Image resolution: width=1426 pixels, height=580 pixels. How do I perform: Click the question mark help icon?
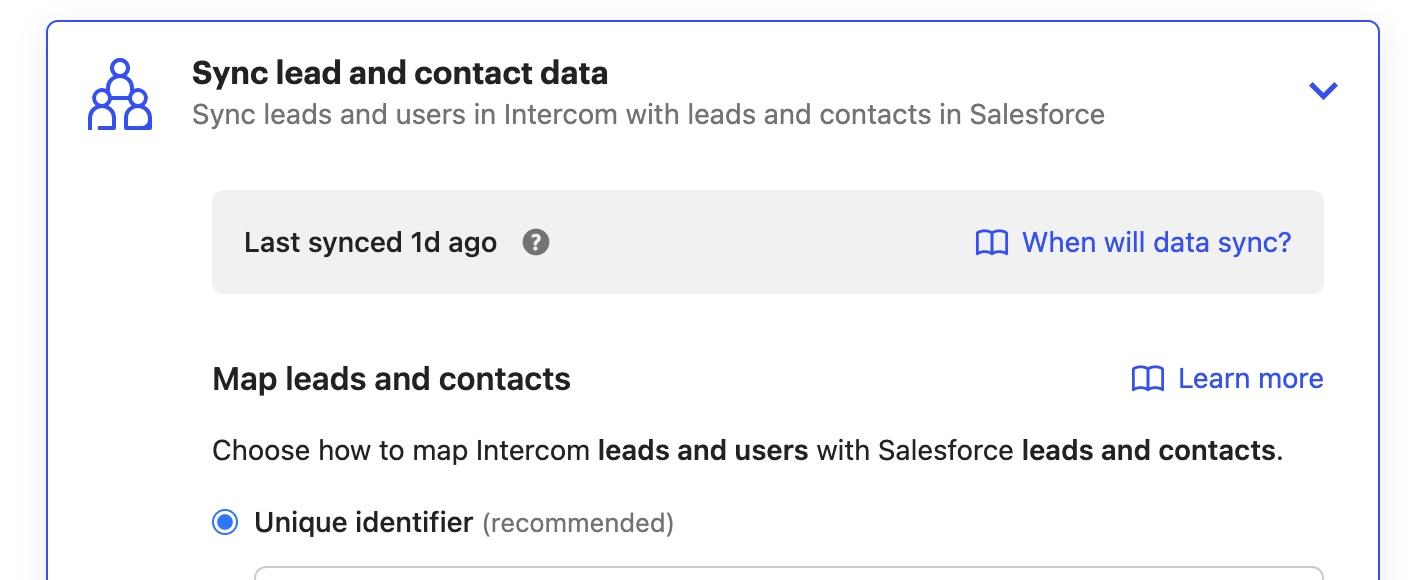pos(536,242)
